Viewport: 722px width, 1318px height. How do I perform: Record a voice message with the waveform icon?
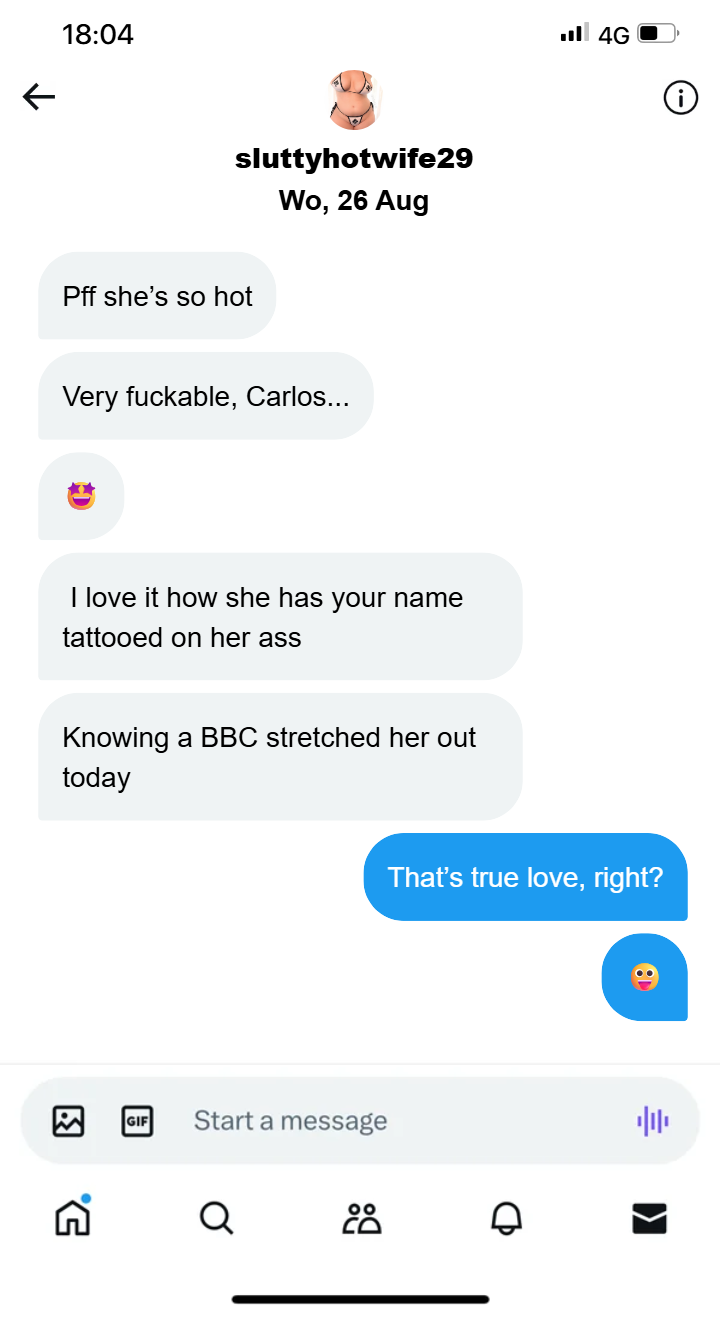click(653, 1121)
